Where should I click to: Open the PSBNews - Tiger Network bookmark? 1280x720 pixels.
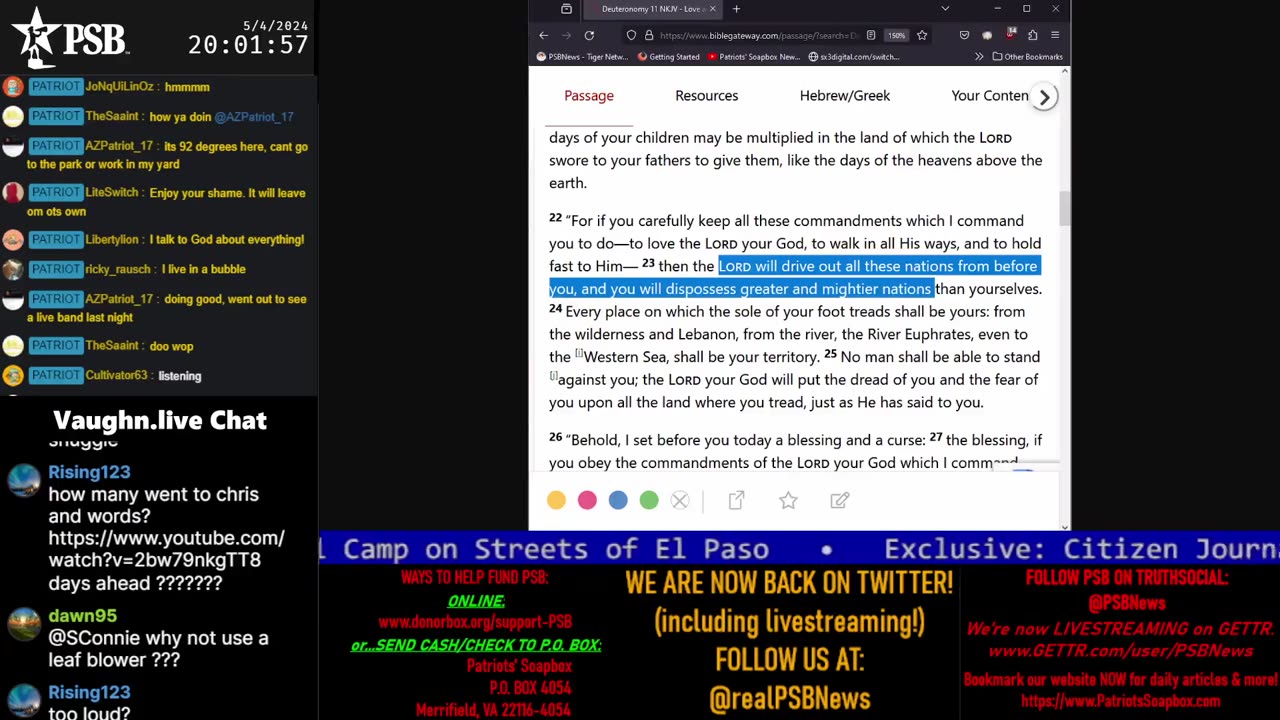[582, 57]
